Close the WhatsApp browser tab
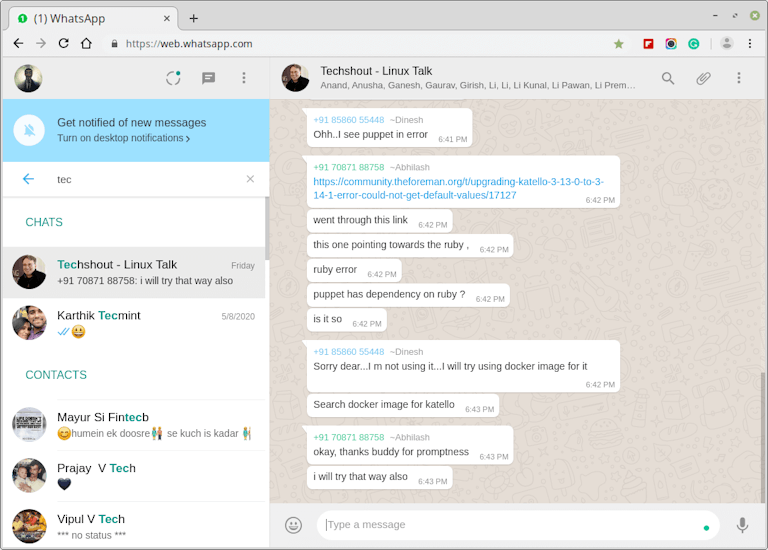This screenshot has width=768, height=550. point(167,19)
